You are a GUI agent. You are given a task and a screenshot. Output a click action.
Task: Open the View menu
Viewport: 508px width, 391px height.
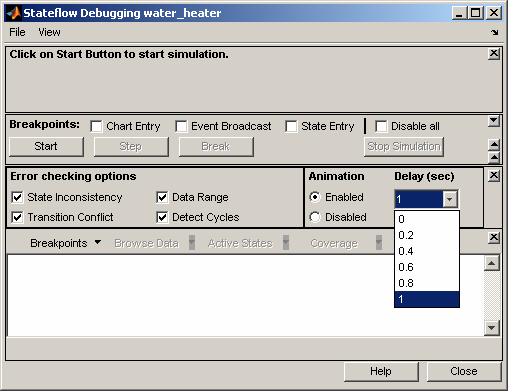(49, 32)
